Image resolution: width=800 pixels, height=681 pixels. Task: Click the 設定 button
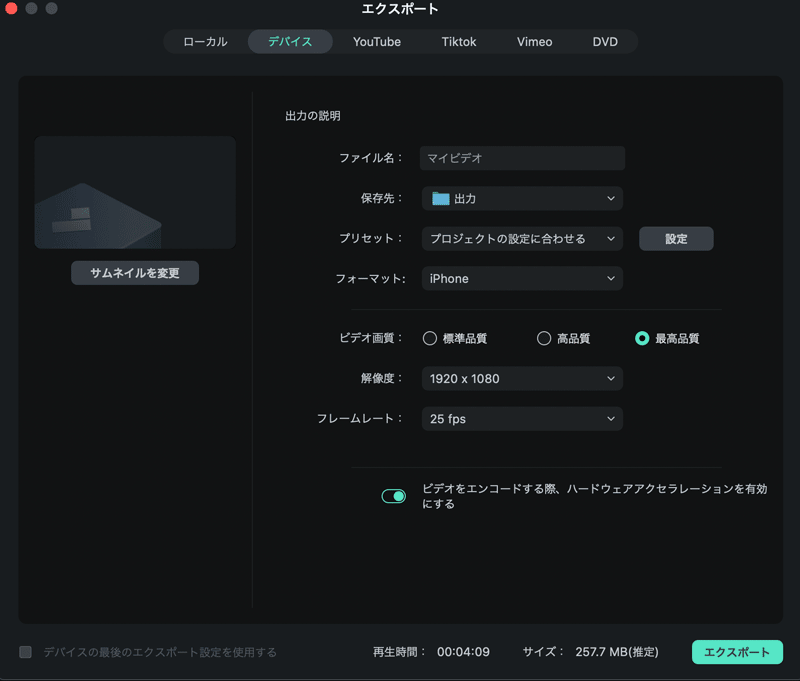[676, 239]
